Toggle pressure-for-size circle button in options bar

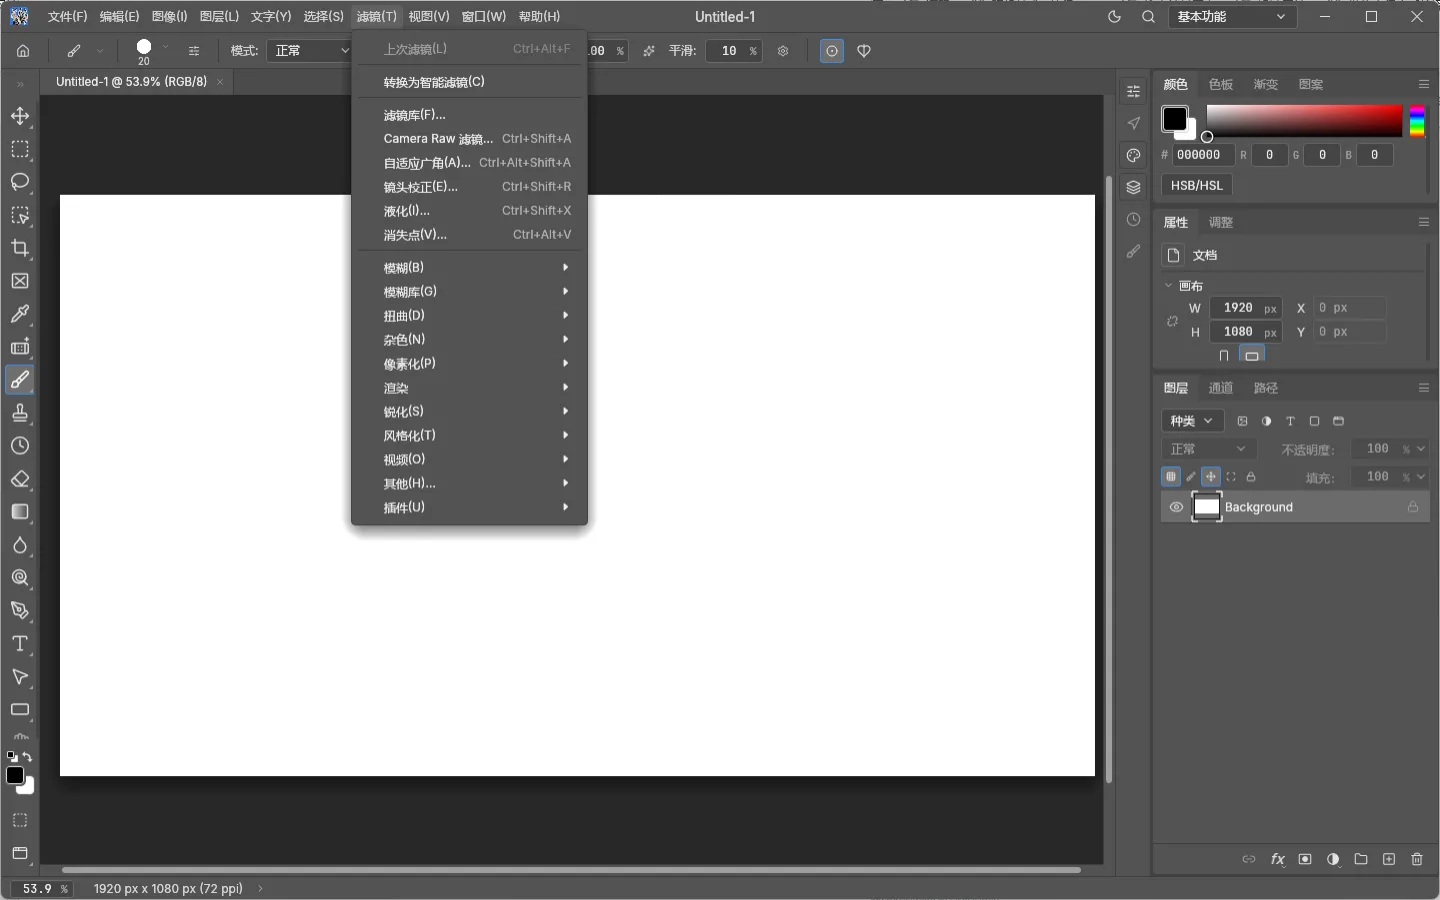[x=832, y=51]
